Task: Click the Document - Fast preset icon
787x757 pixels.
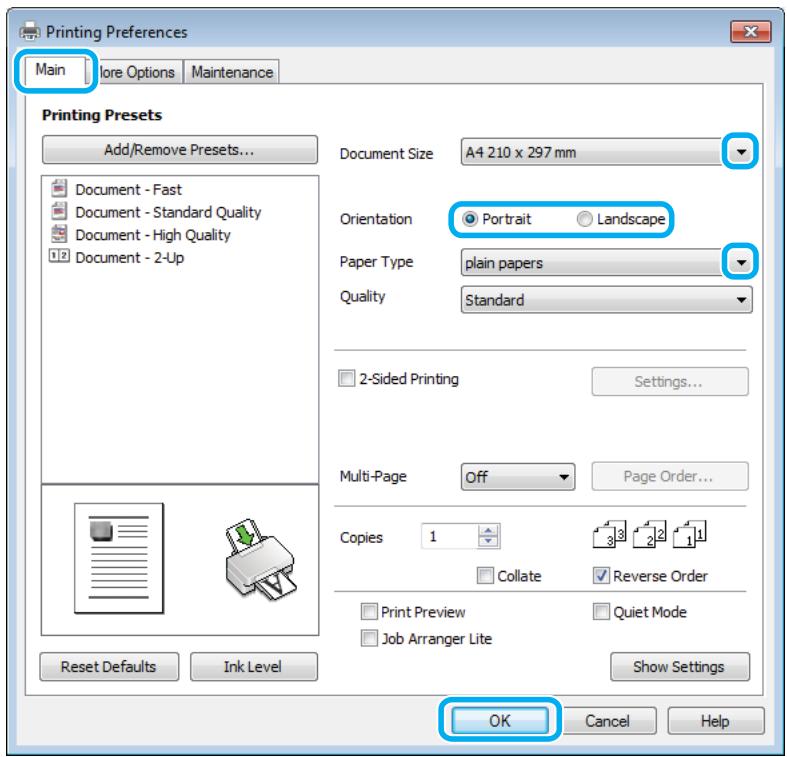Action: coord(59,188)
